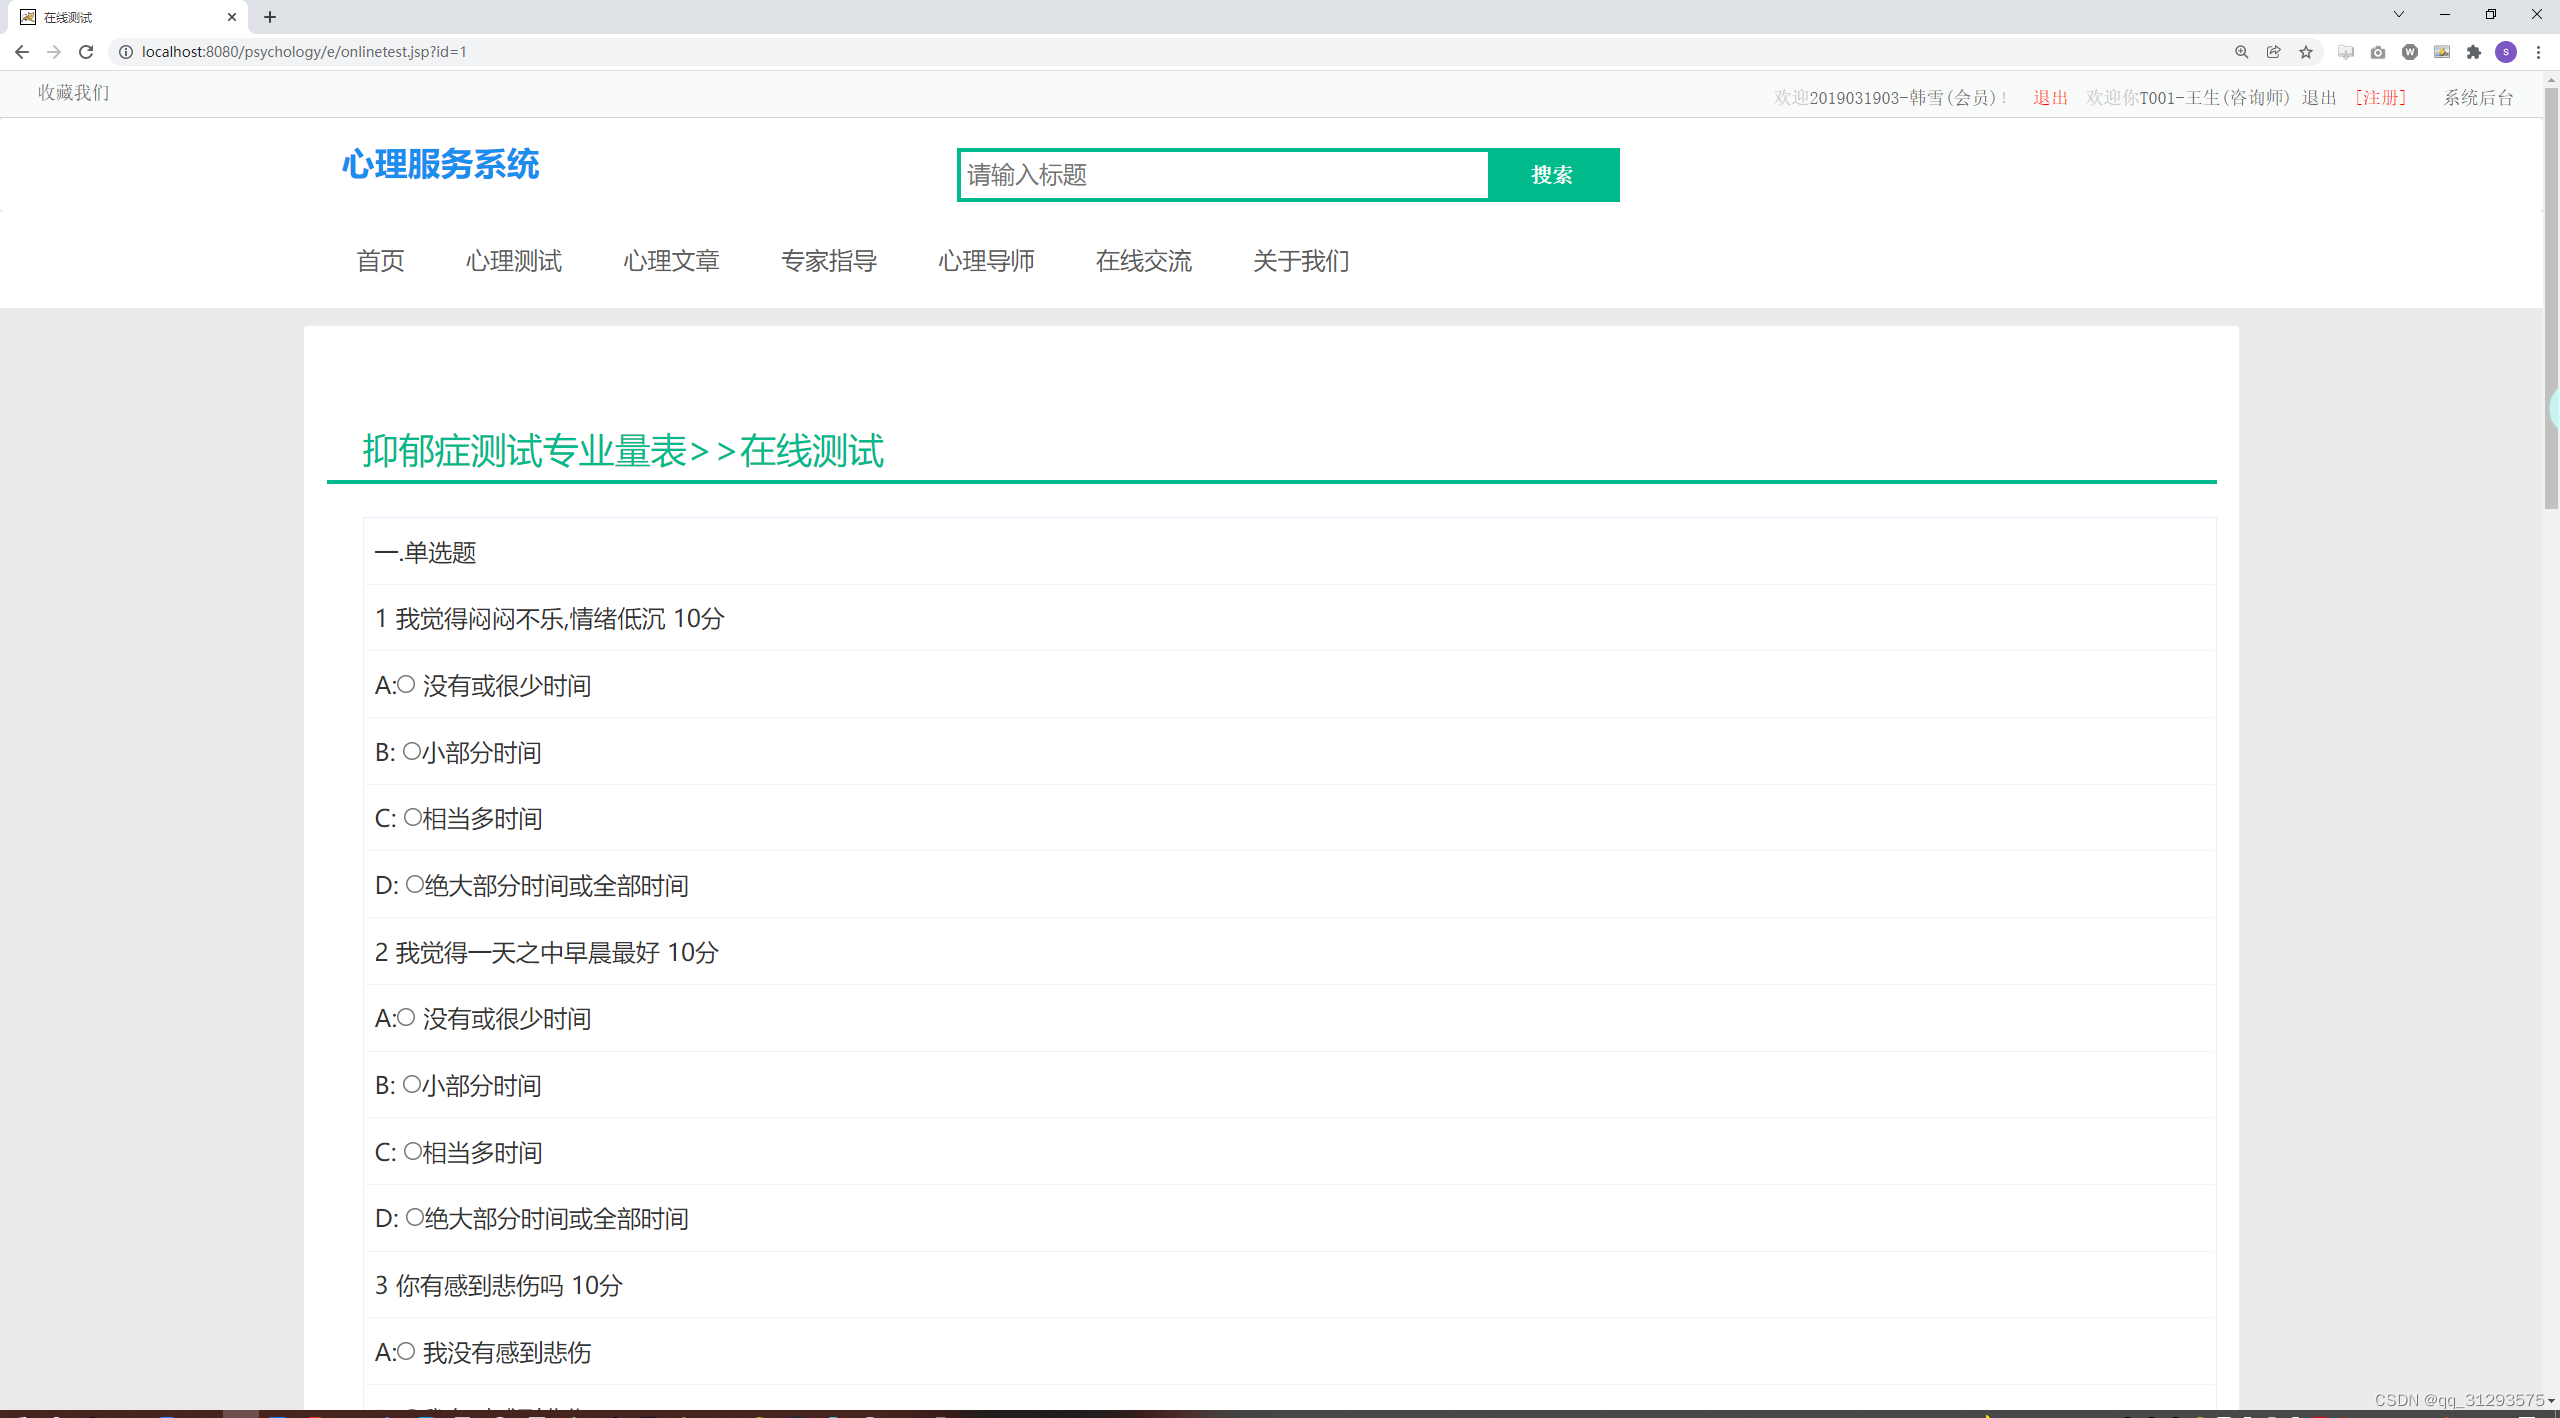Viewport: 2560px width, 1418px height.
Task: Open the share icon in the toolbar
Action: [x=2274, y=52]
